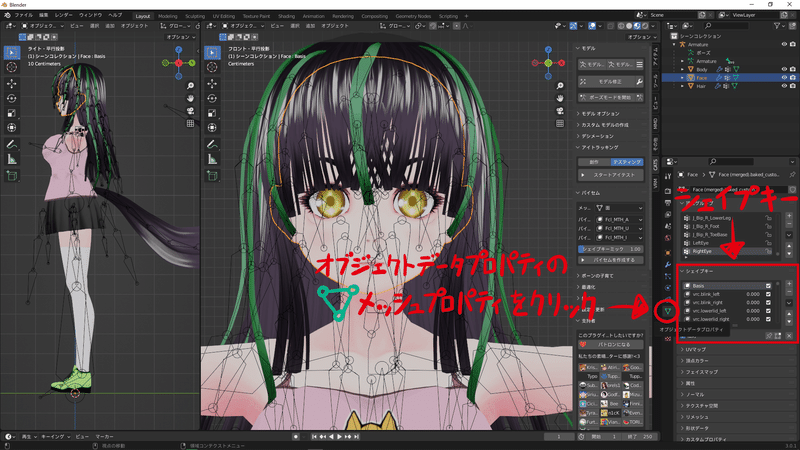Hide the Body object with its eye icon

(784, 69)
